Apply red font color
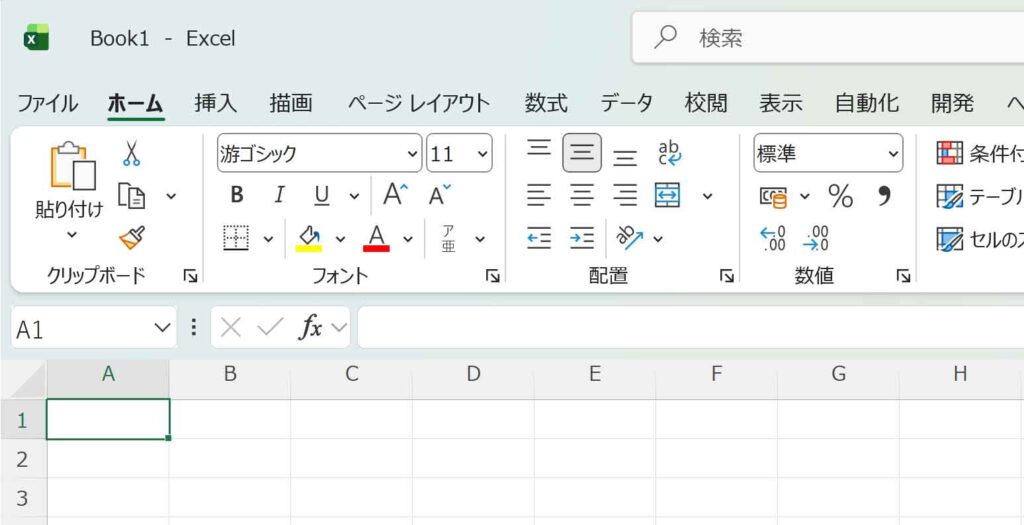Image resolution: width=1024 pixels, height=525 pixels. [x=376, y=238]
